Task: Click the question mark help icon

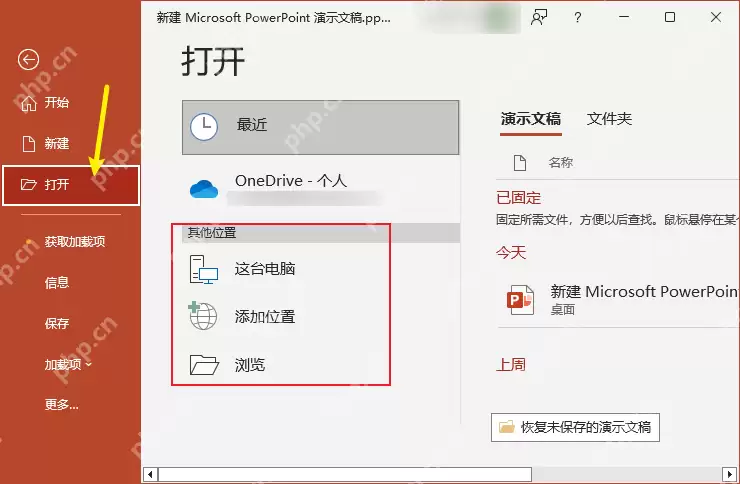Action: pyautogui.click(x=578, y=17)
